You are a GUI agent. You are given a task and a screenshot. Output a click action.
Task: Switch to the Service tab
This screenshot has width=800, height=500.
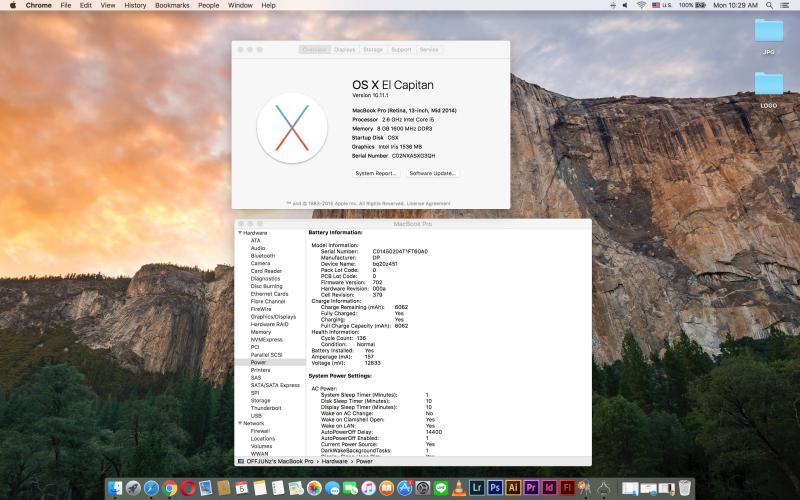coord(429,49)
